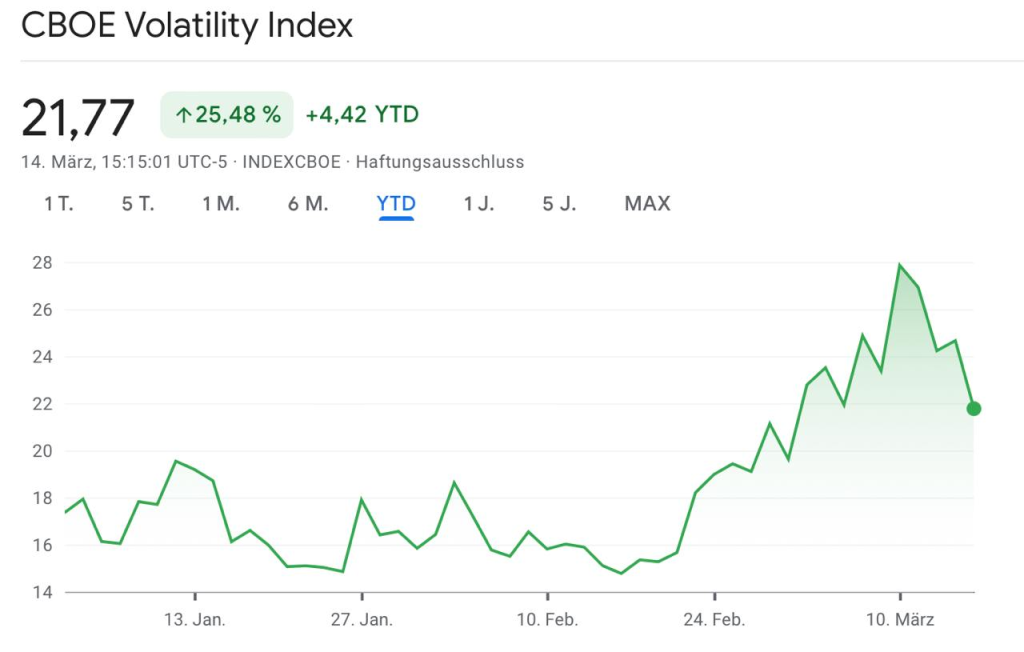Viewport: 1024px width, 652px height.
Task: Click the CBOE Volatility Index title
Action: click(x=187, y=26)
